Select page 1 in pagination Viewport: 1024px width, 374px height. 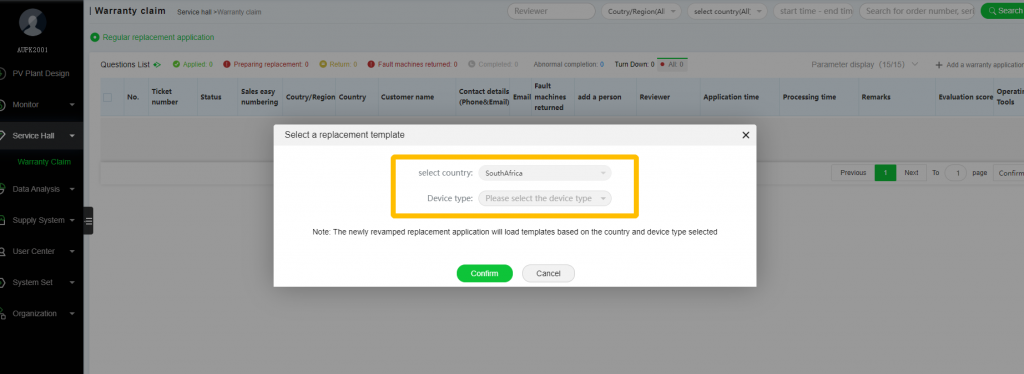886,173
